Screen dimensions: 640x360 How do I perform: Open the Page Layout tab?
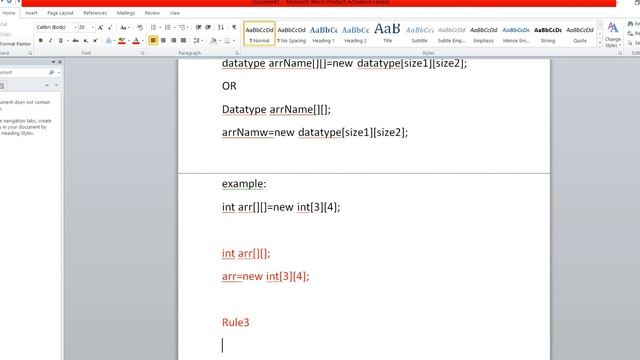[60, 13]
